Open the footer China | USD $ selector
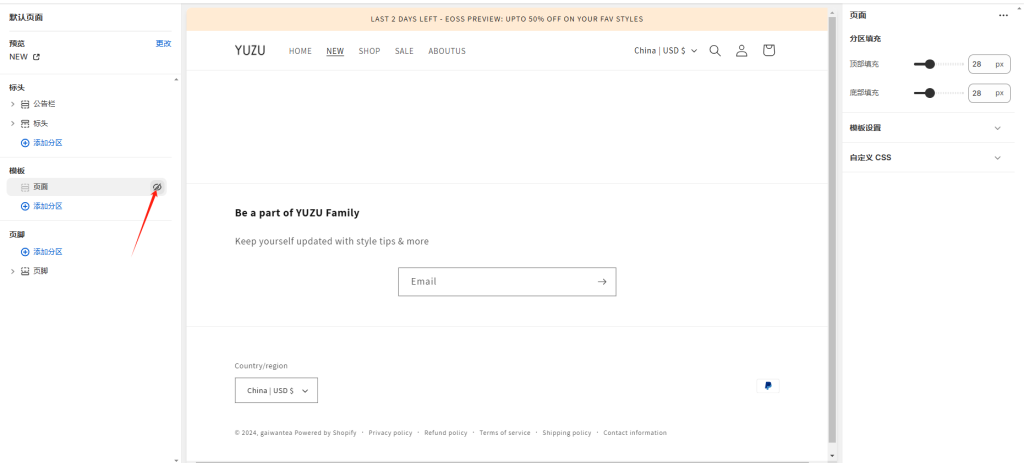The image size is (1024, 463). (x=276, y=391)
